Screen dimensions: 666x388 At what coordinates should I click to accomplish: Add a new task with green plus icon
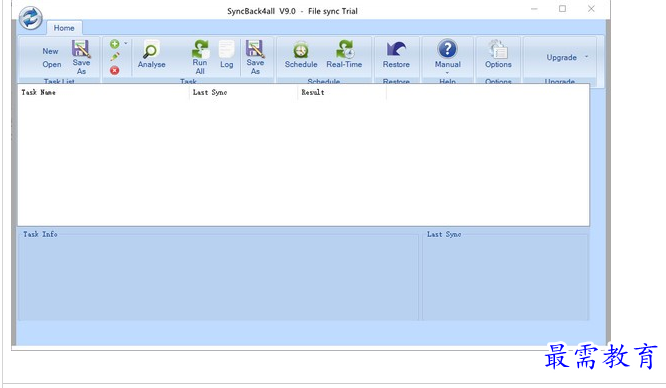114,44
